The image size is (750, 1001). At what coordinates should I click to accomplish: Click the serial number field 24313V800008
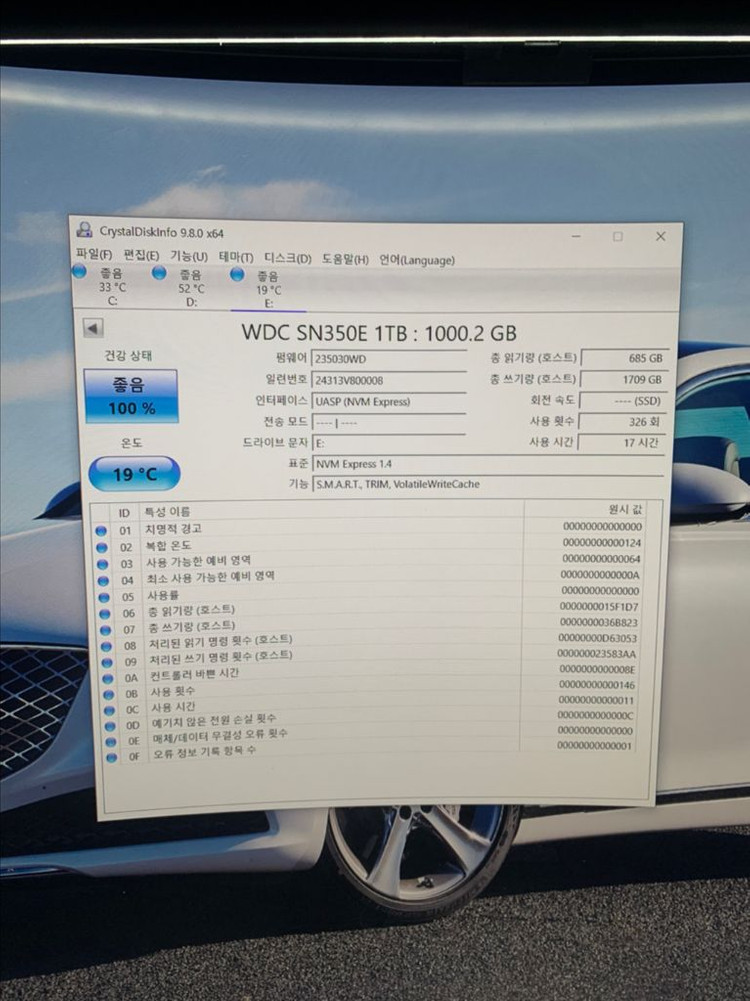point(389,380)
